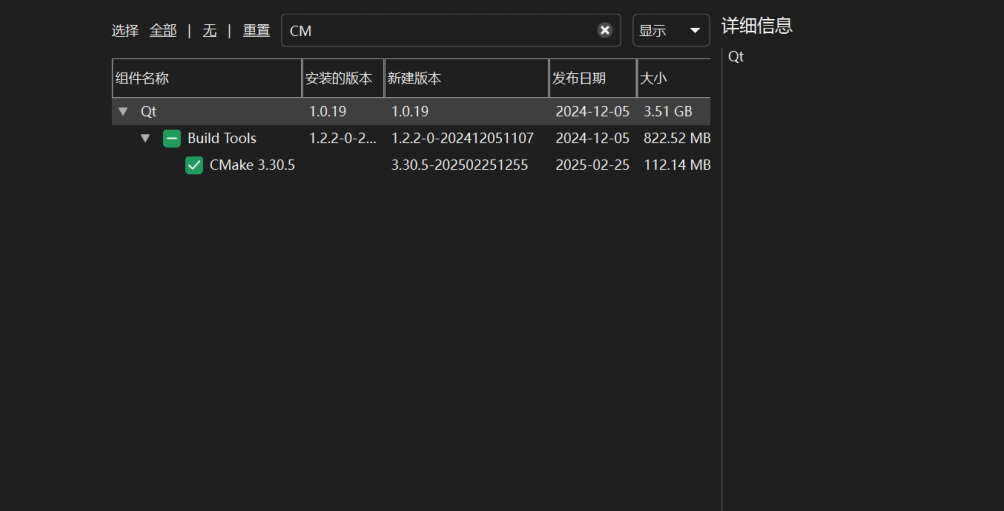Viewport: 1004px width, 511px height.
Task: Sort by 组件名称 column header
Action: 207,78
